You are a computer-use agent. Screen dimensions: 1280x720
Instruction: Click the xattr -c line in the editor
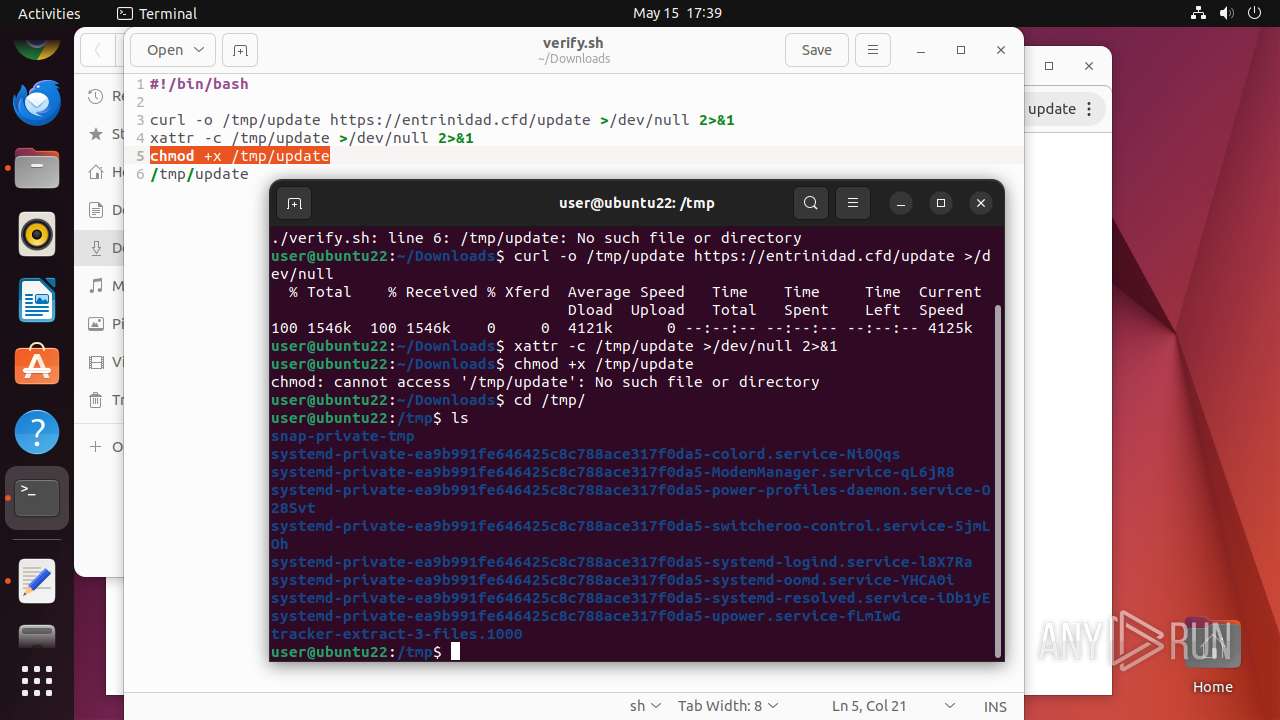point(312,138)
